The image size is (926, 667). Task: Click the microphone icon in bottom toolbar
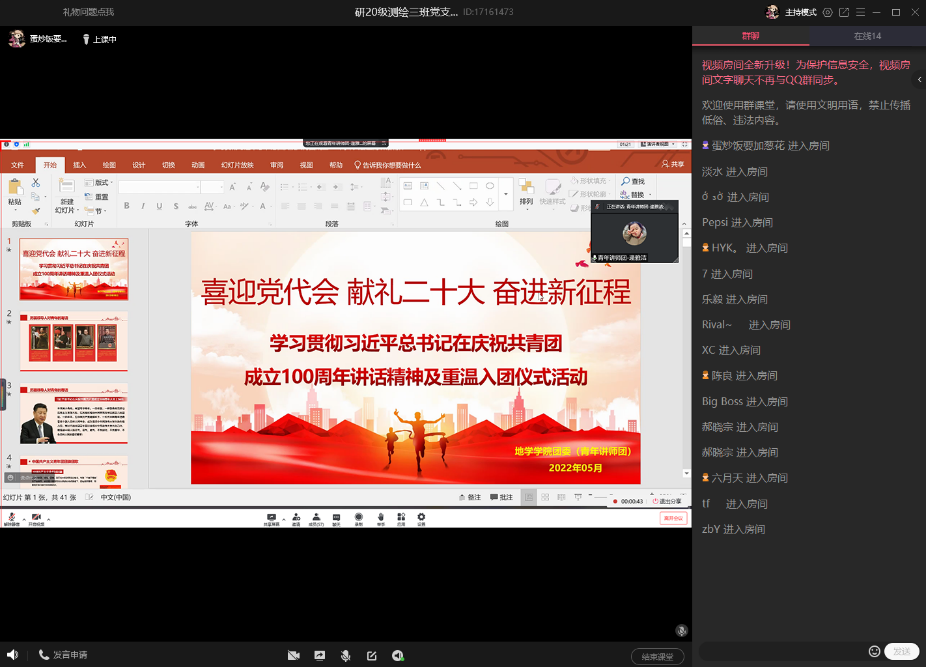pyautogui.click(x=345, y=655)
